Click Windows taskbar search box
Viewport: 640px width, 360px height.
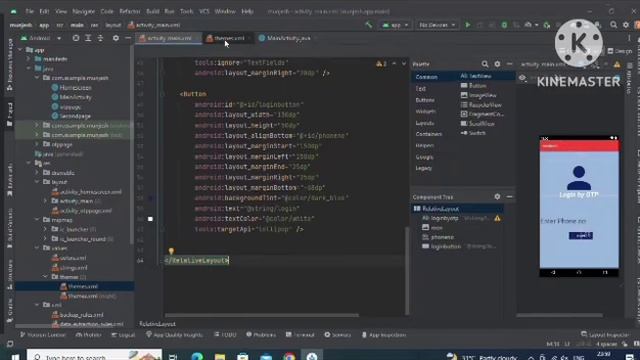click(94, 355)
